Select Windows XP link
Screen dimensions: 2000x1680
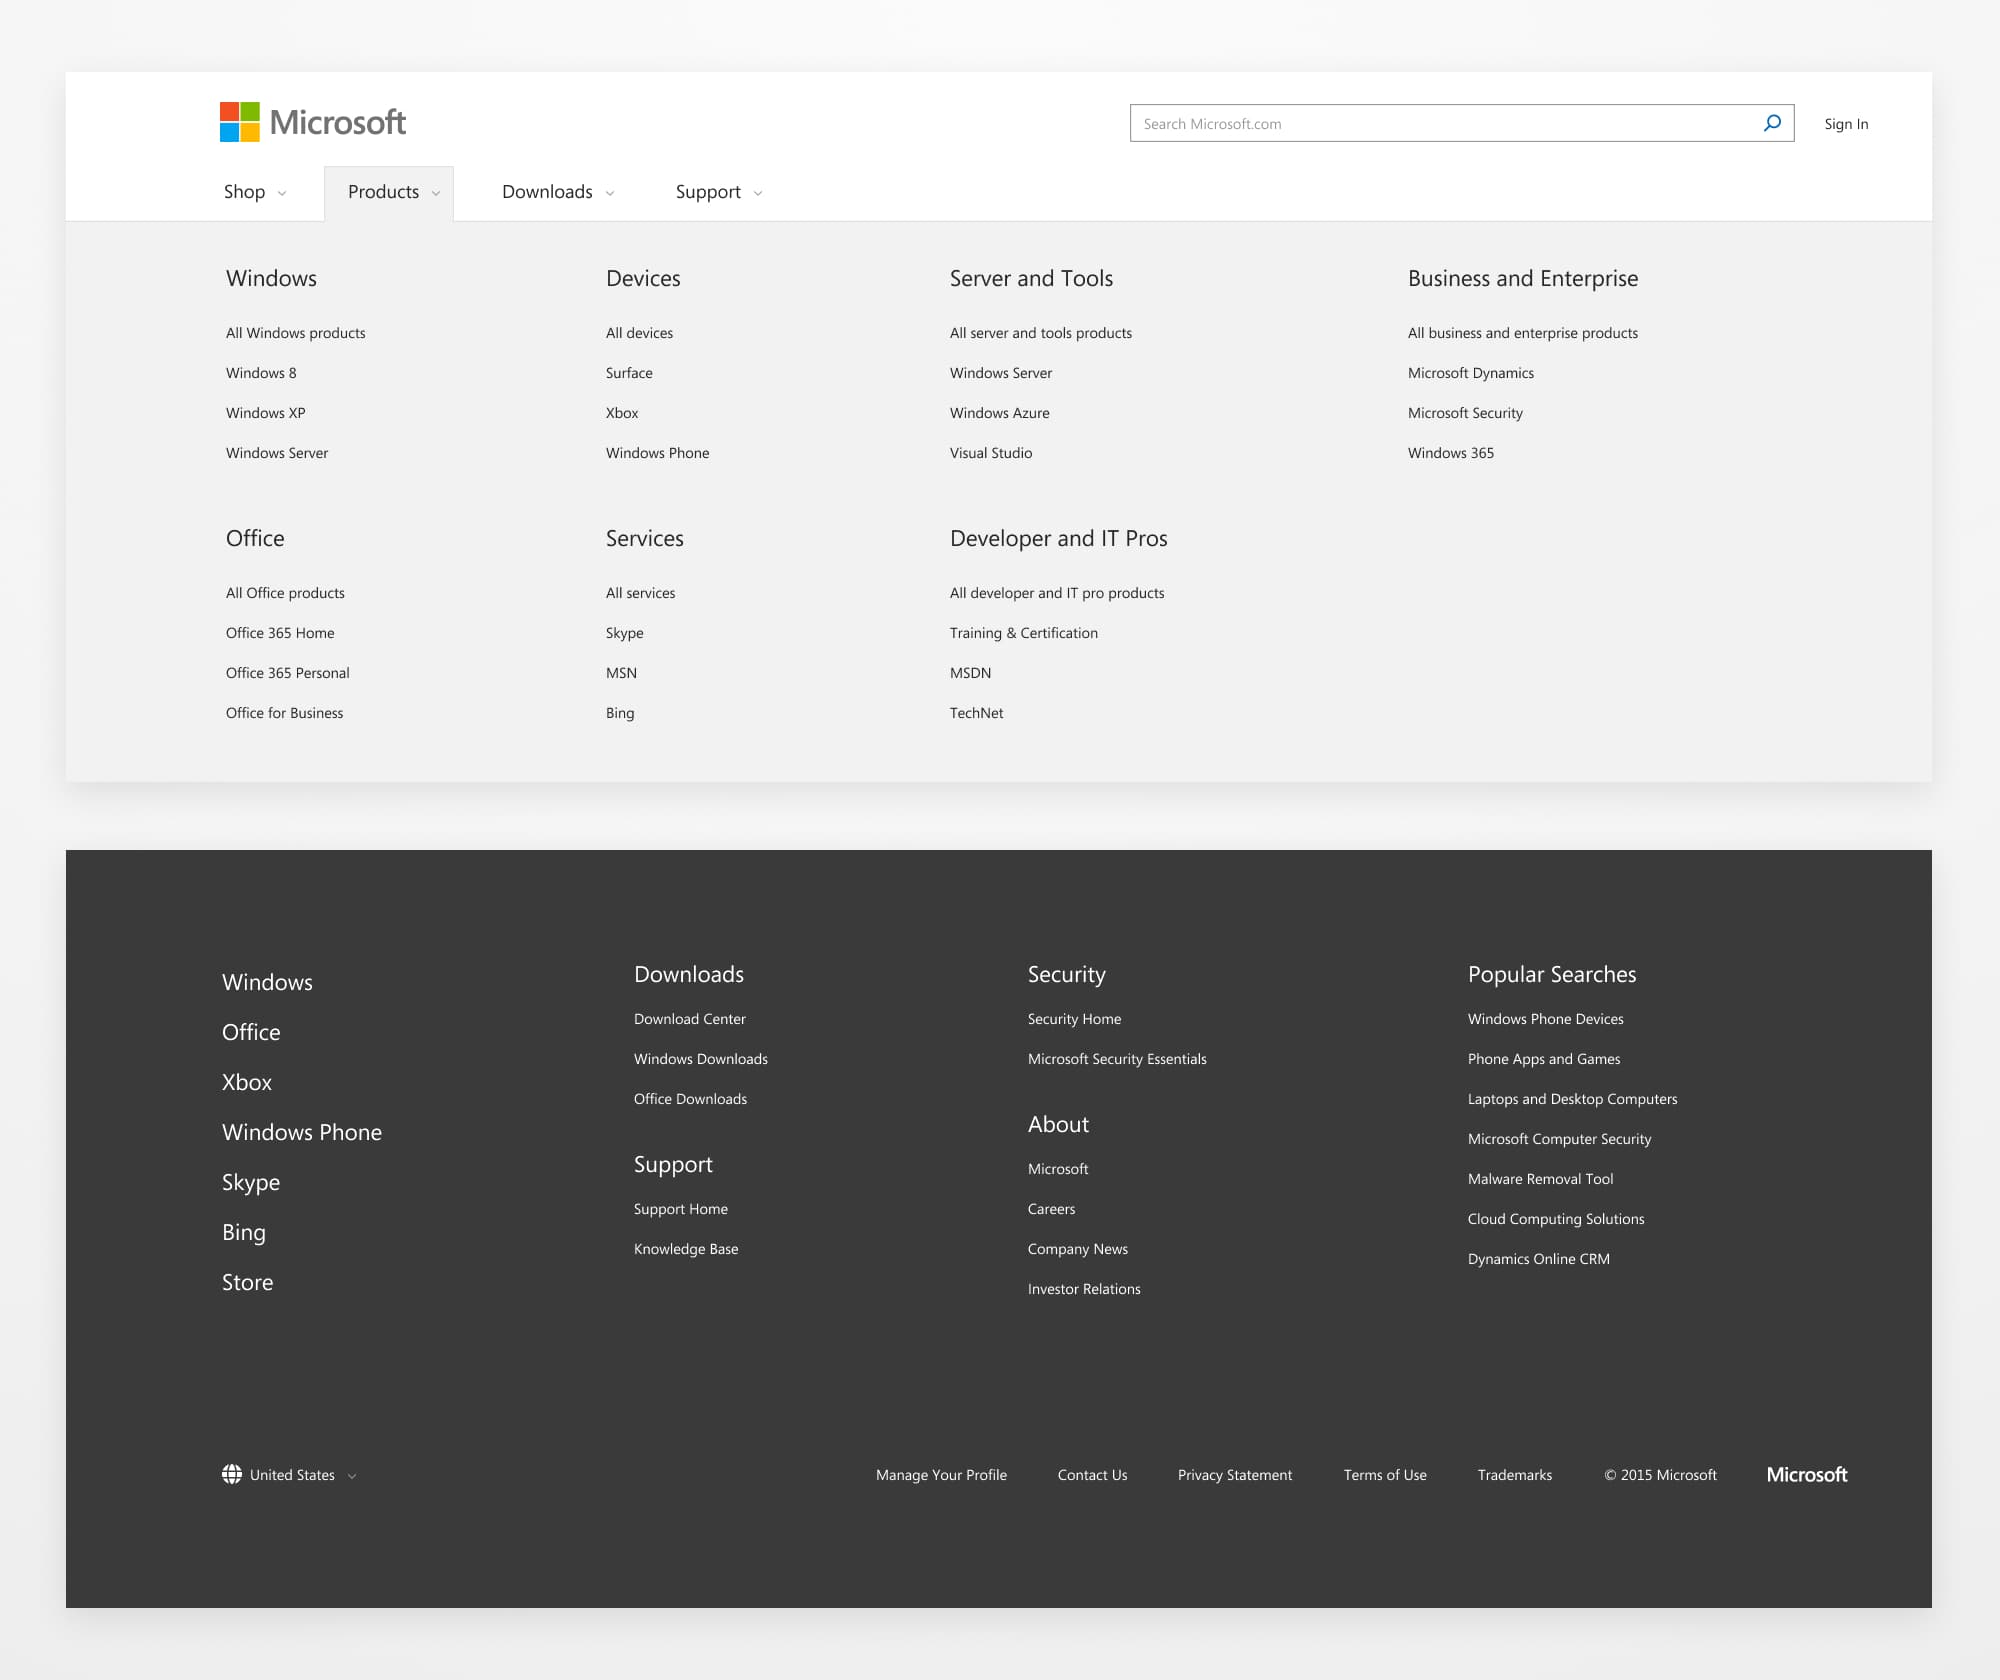(266, 413)
